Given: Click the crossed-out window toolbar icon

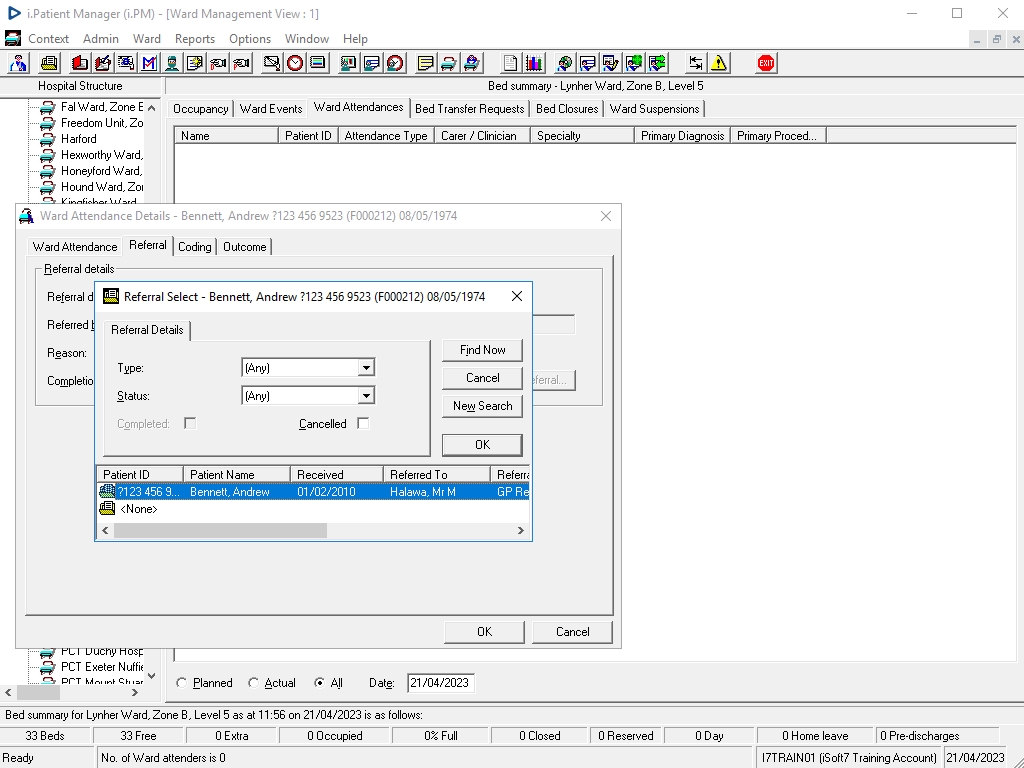Looking at the screenshot, I should (272, 63).
